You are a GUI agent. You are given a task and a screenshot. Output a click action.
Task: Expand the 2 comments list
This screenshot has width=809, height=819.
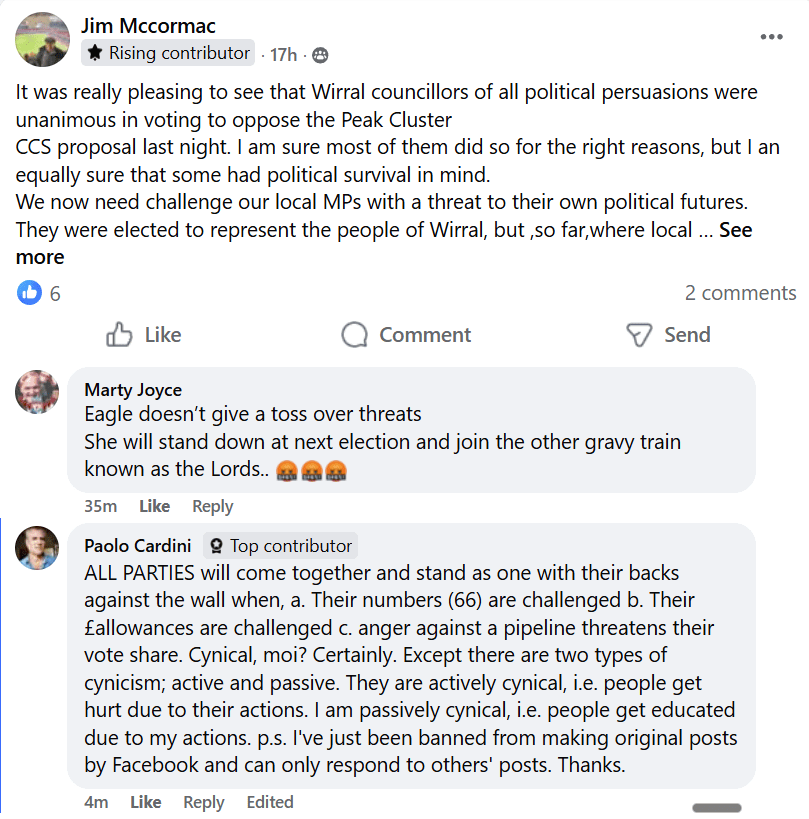[740, 293]
